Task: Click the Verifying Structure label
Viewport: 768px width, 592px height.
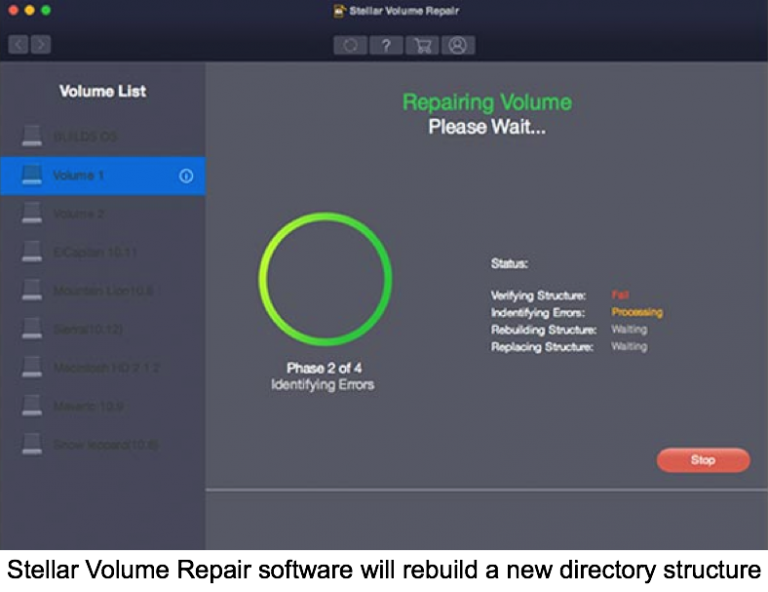Action: coord(538,295)
